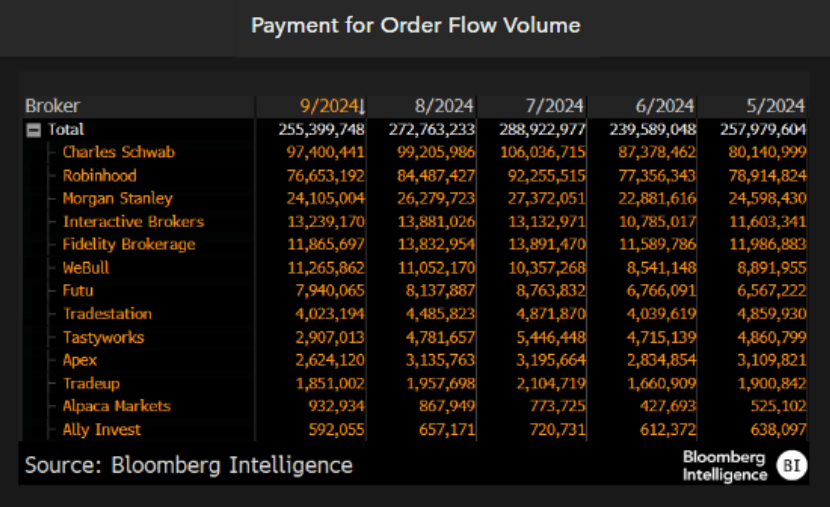This screenshot has width=830, height=507.
Task: Select the 7/2024 column header
Action: 553,106
